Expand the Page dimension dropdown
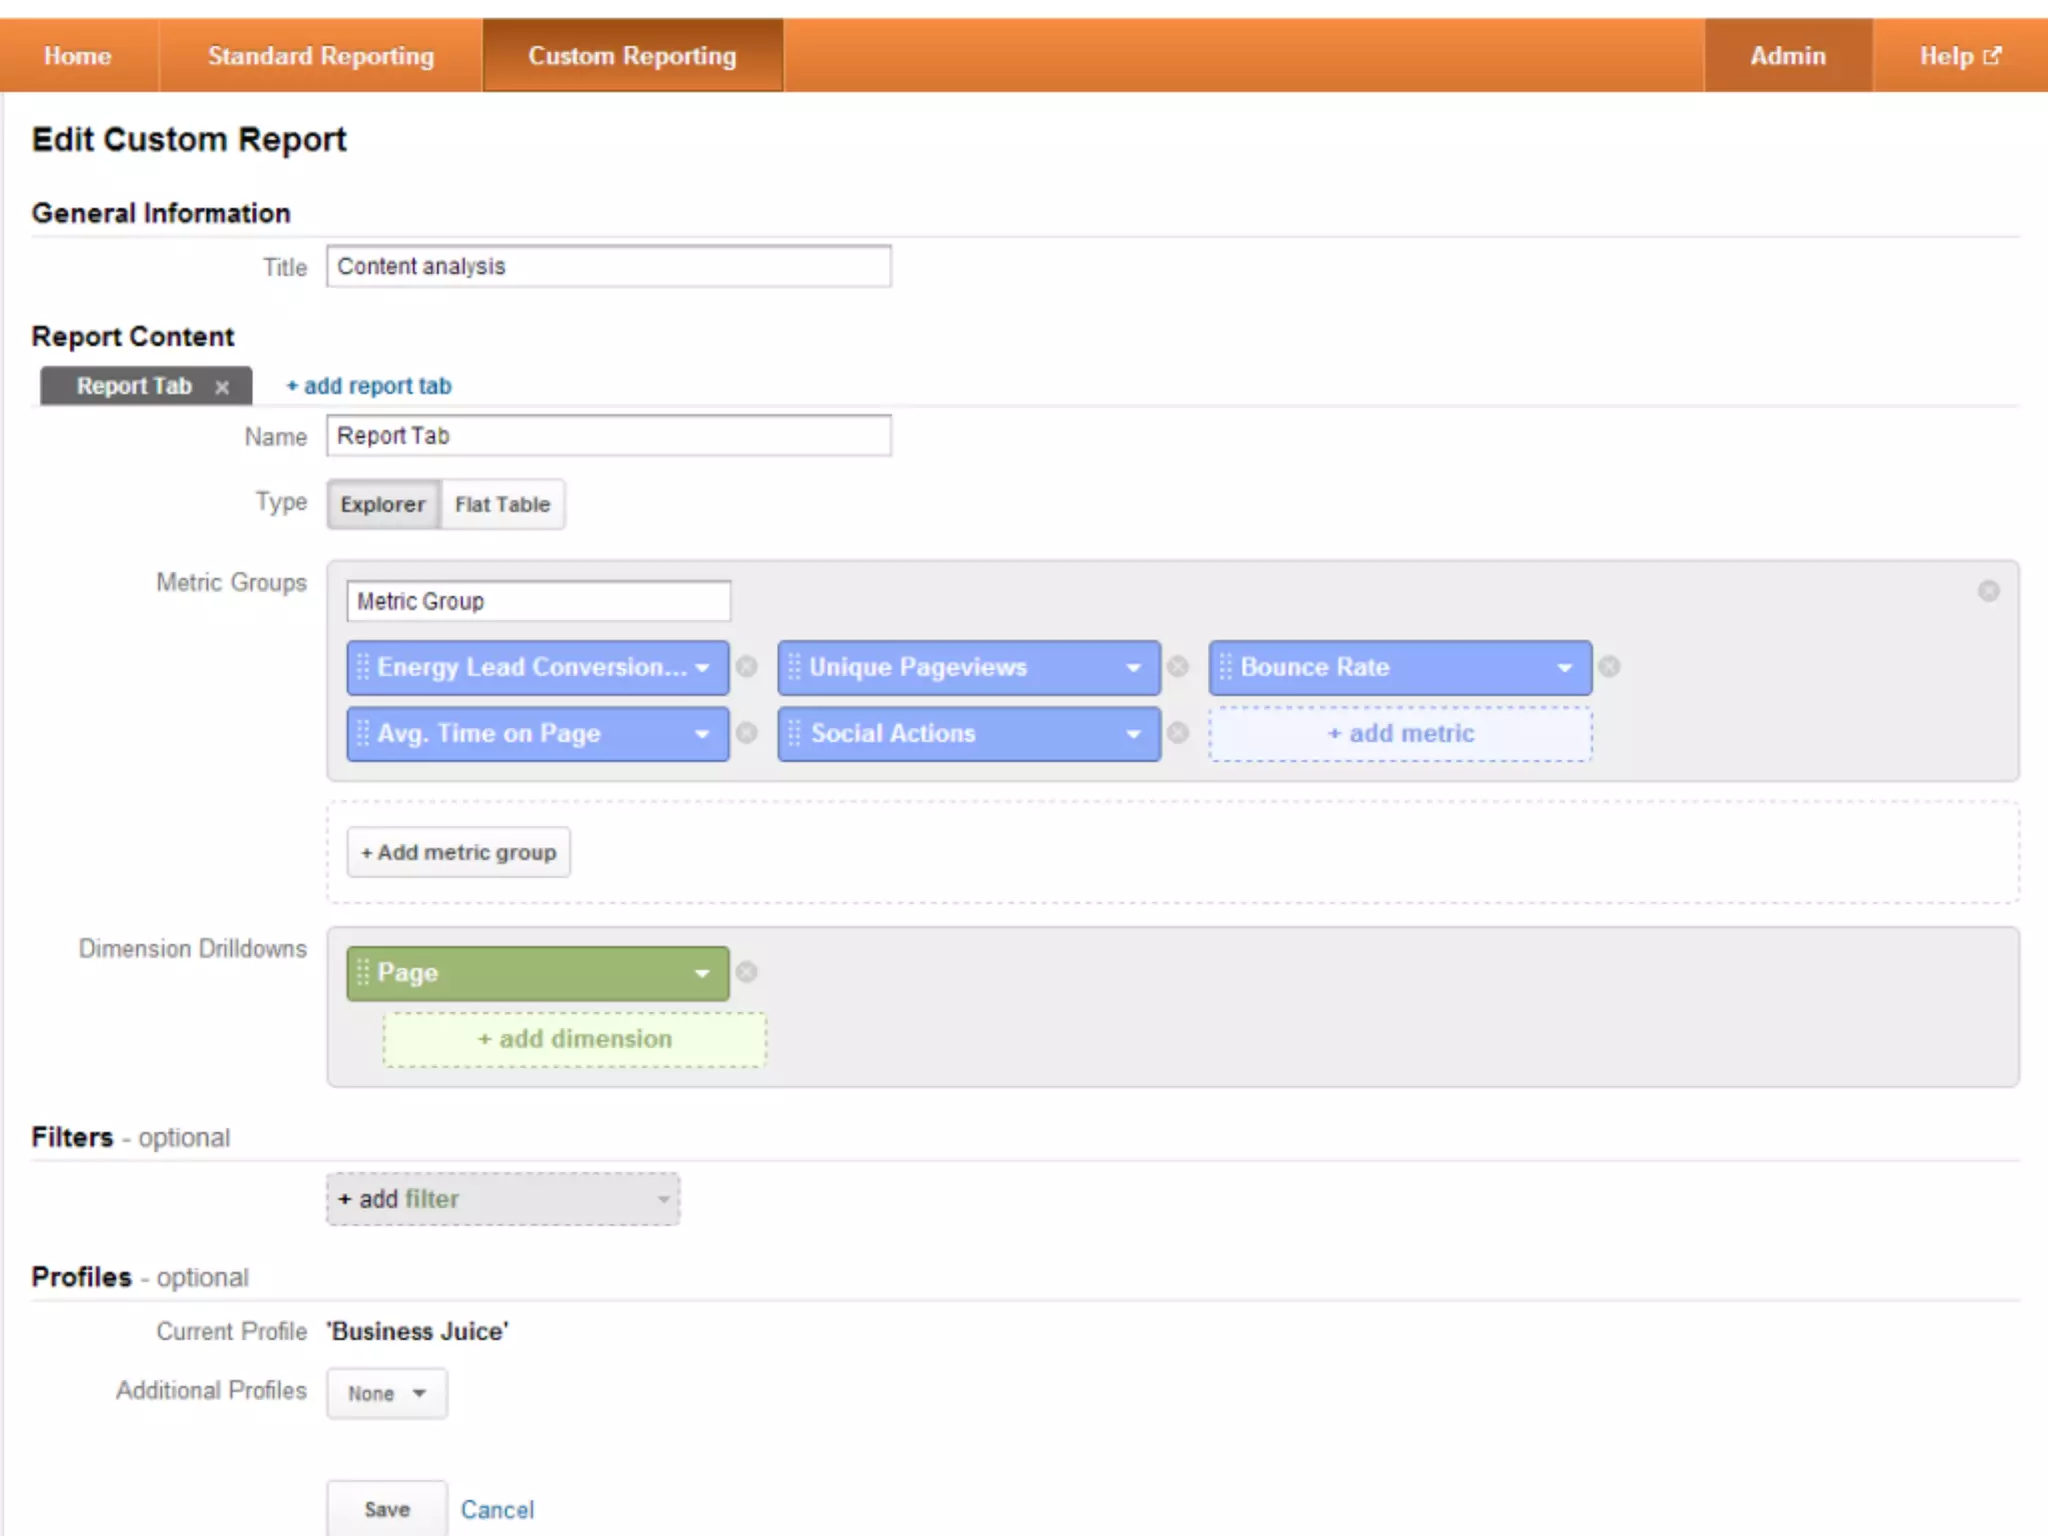The width and height of the screenshot is (2048, 1536). (702, 973)
